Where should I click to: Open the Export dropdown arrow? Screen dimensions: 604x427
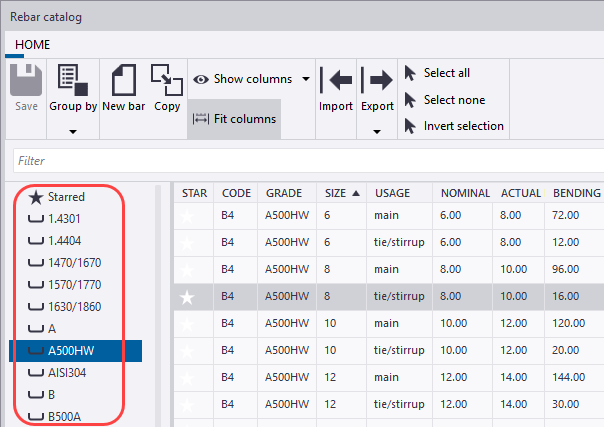[x=377, y=130]
